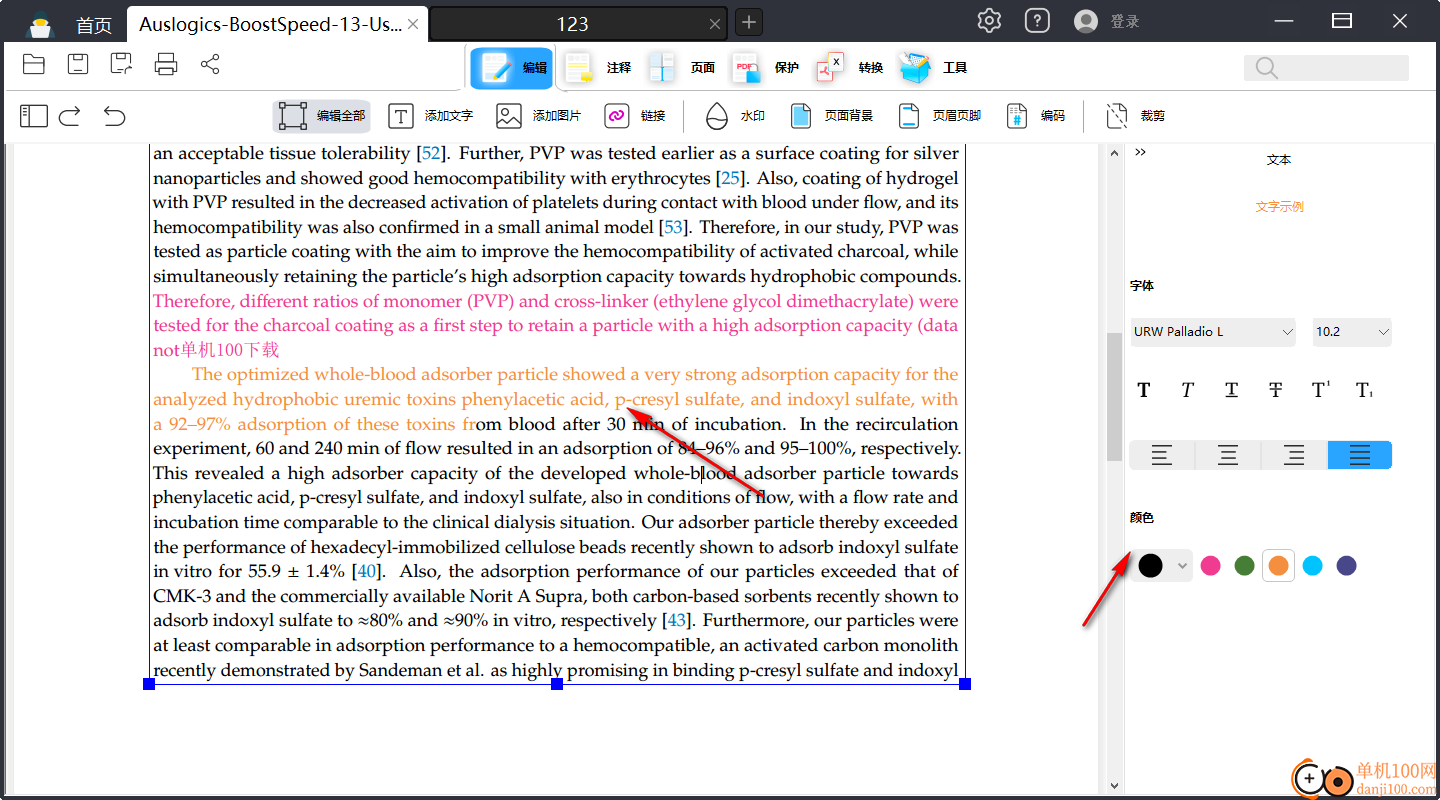
Task: Toggle bold text formatting
Action: 1144,390
